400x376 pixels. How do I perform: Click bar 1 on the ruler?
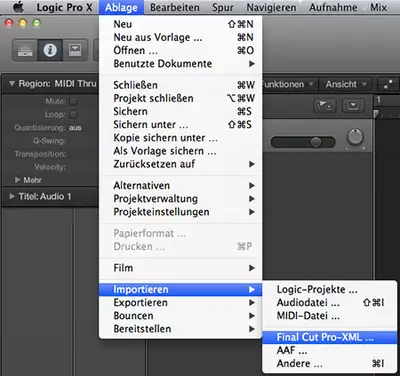point(379,100)
